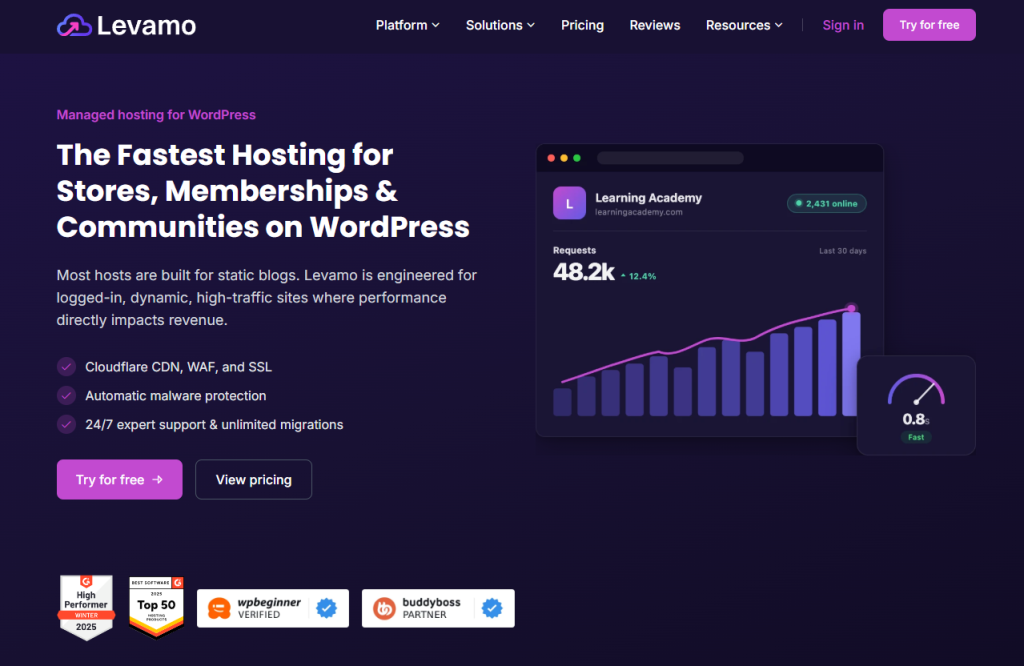Click the buddyboss orange logo icon
This screenshot has width=1024, height=666.
[384, 609]
